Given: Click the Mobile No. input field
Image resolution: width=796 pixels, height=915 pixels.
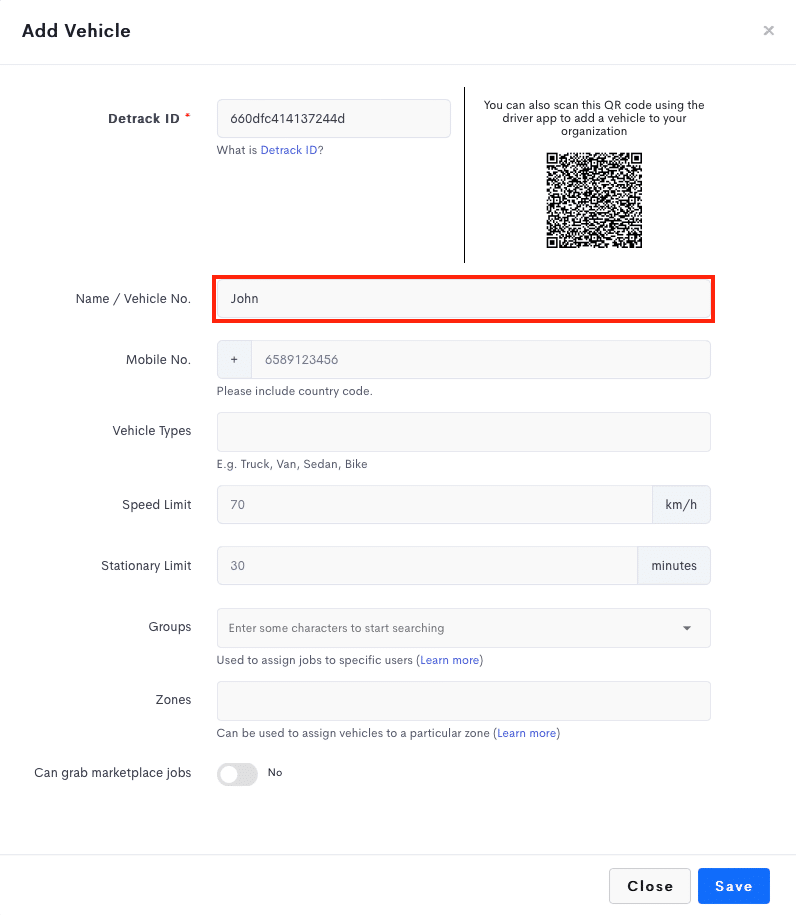Looking at the screenshot, I should point(481,359).
